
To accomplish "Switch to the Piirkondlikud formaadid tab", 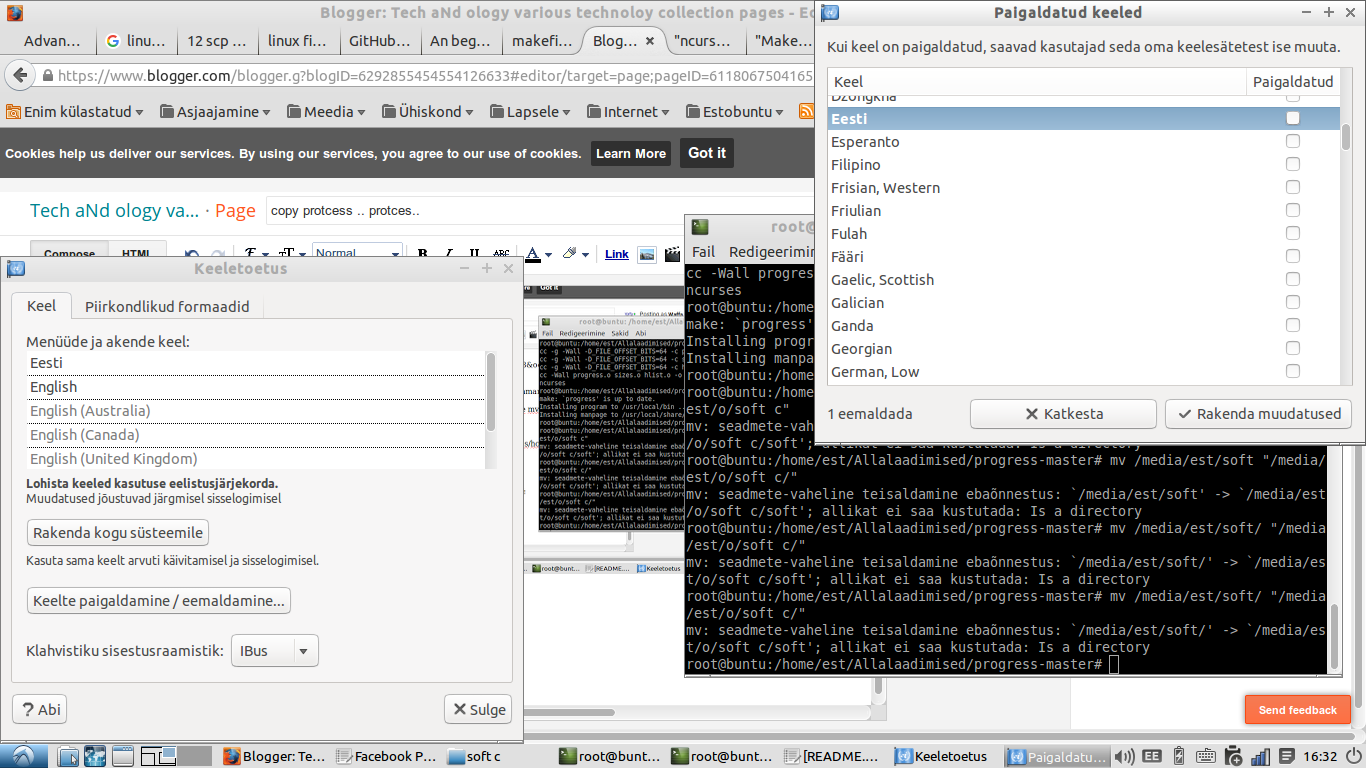I will click(x=167, y=307).
